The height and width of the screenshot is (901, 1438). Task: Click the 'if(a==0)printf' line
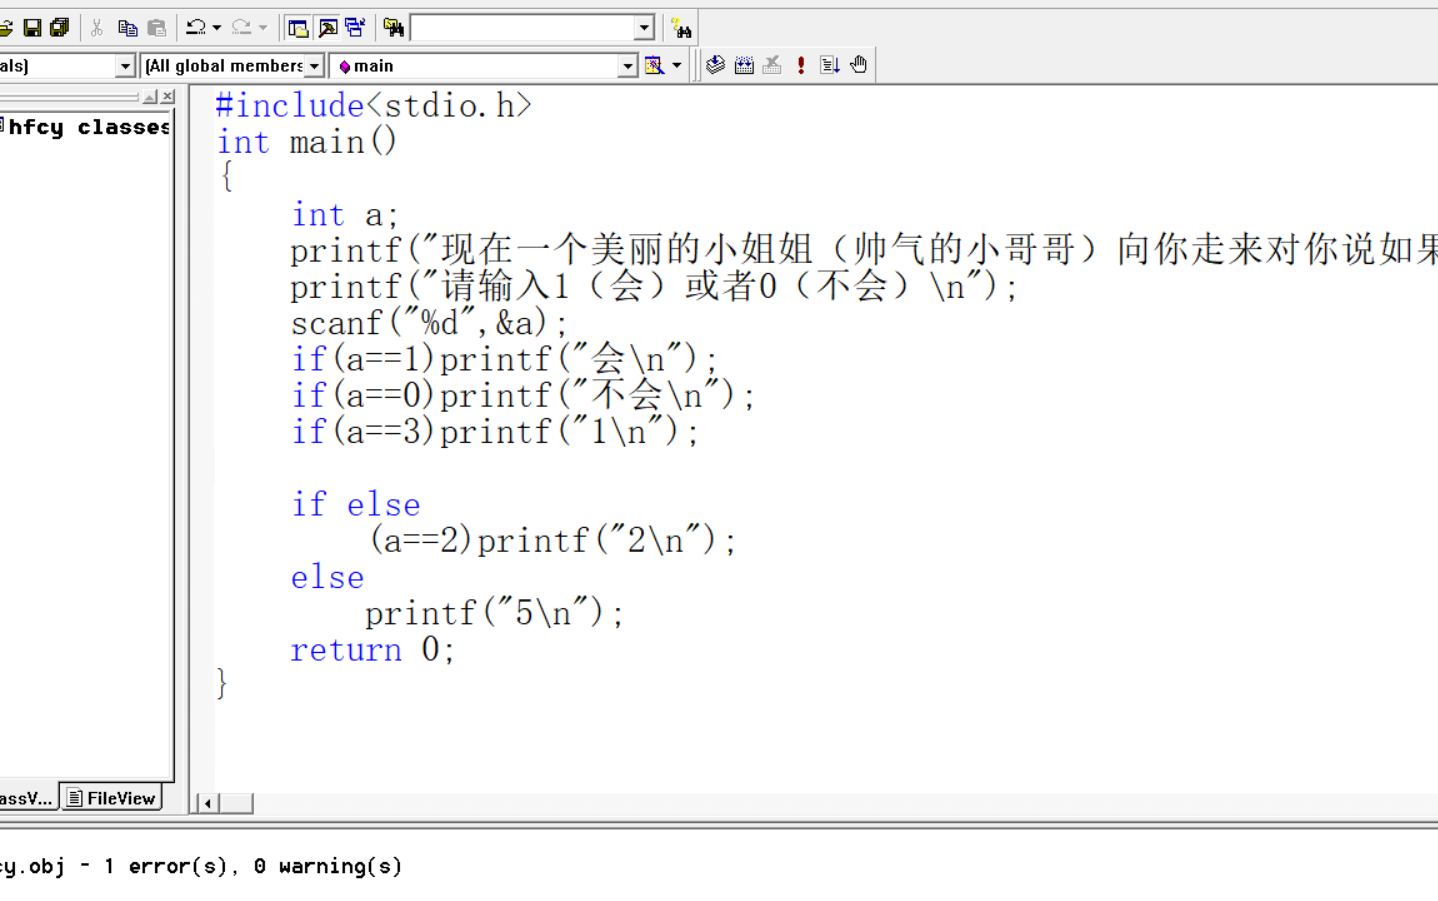click(x=523, y=396)
